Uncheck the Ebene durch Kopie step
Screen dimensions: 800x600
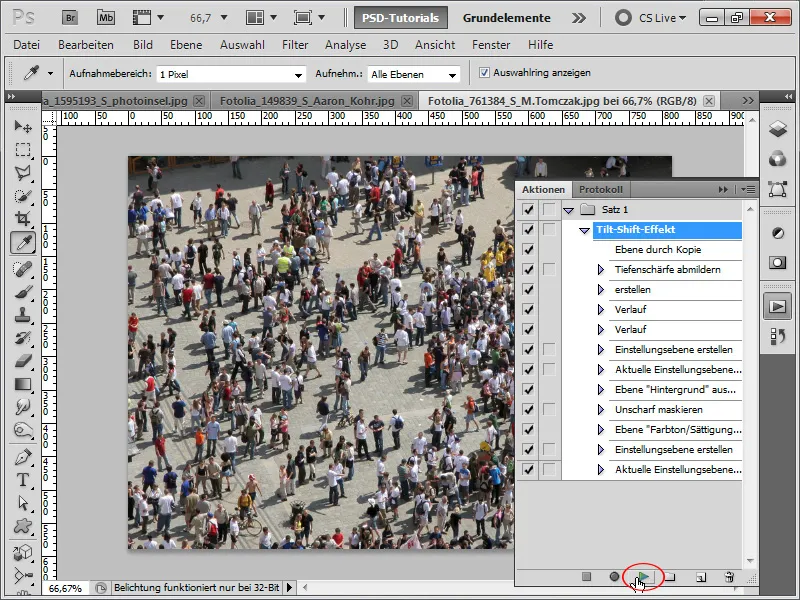tap(528, 249)
